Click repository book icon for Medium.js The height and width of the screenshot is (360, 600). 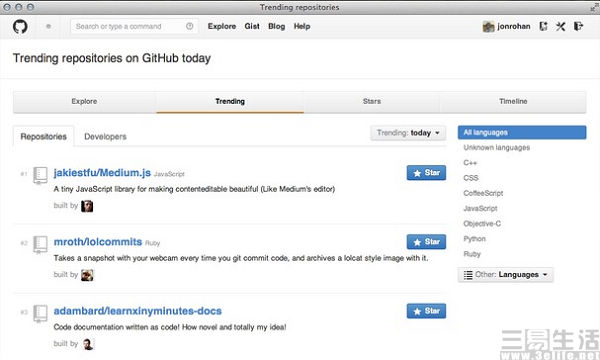tap(40, 175)
